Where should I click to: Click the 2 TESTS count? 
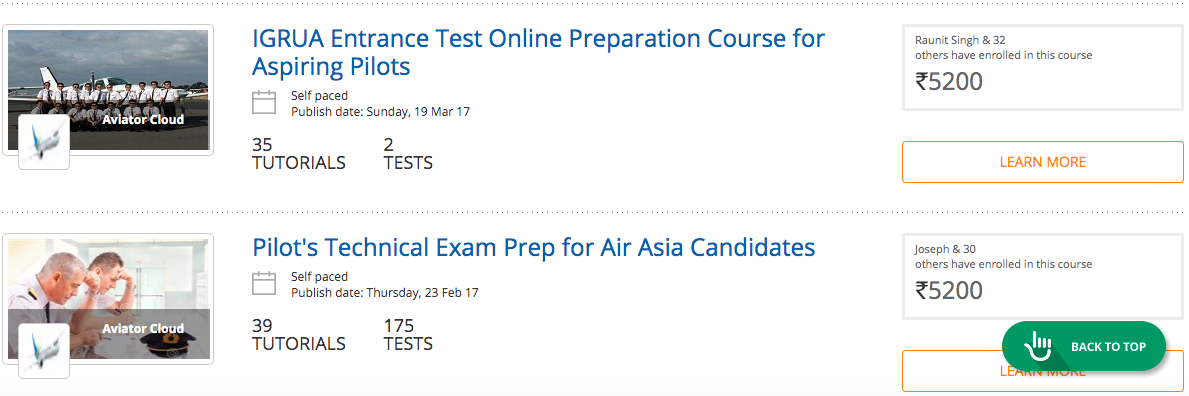(408, 153)
